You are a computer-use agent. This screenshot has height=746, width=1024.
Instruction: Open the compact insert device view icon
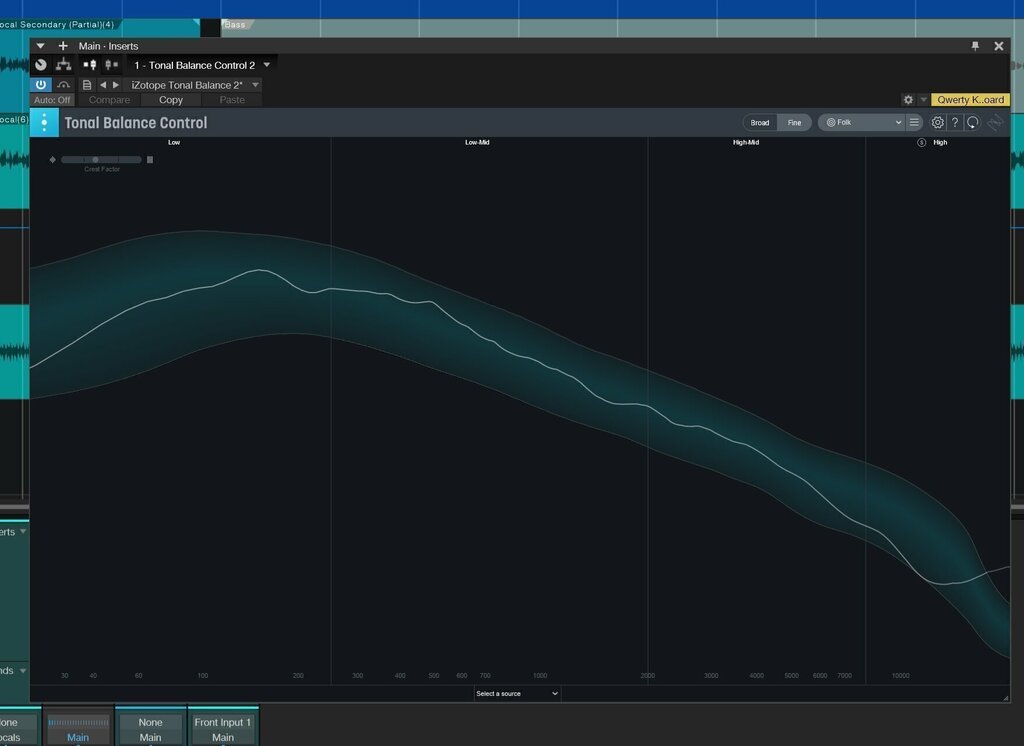pos(112,65)
